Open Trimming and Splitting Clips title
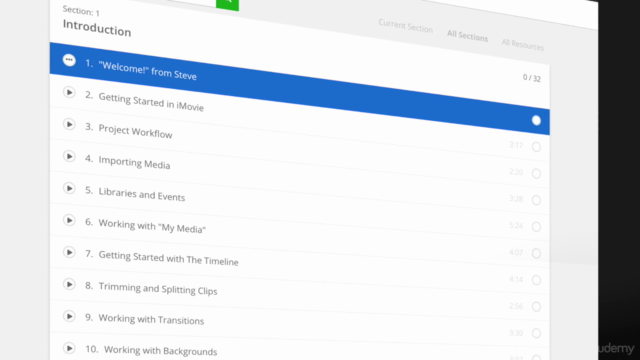This screenshot has width=640, height=360. tap(158, 289)
